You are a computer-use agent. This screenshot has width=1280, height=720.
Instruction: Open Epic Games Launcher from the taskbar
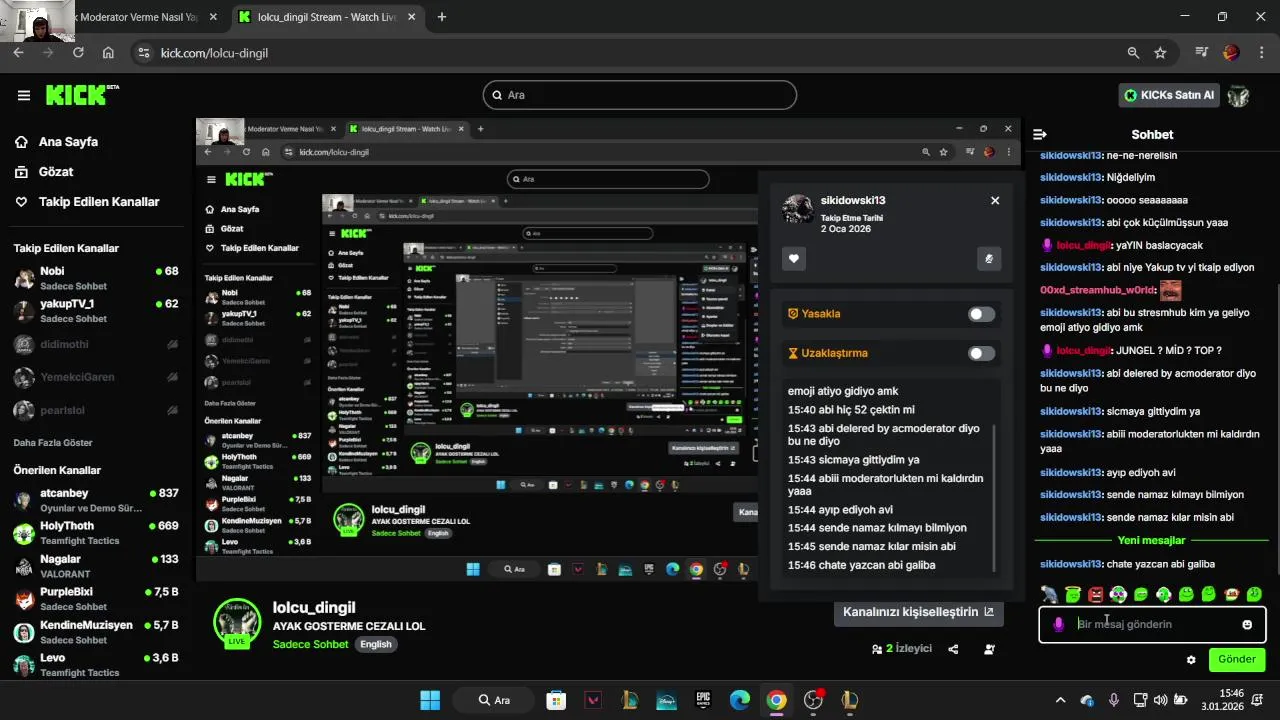pos(704,700)
